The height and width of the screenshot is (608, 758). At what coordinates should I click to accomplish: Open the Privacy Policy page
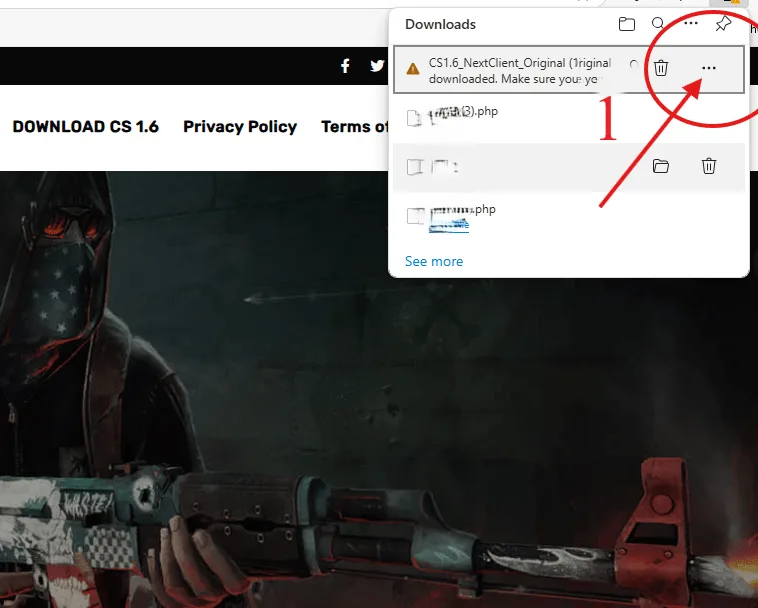point(240,127)
